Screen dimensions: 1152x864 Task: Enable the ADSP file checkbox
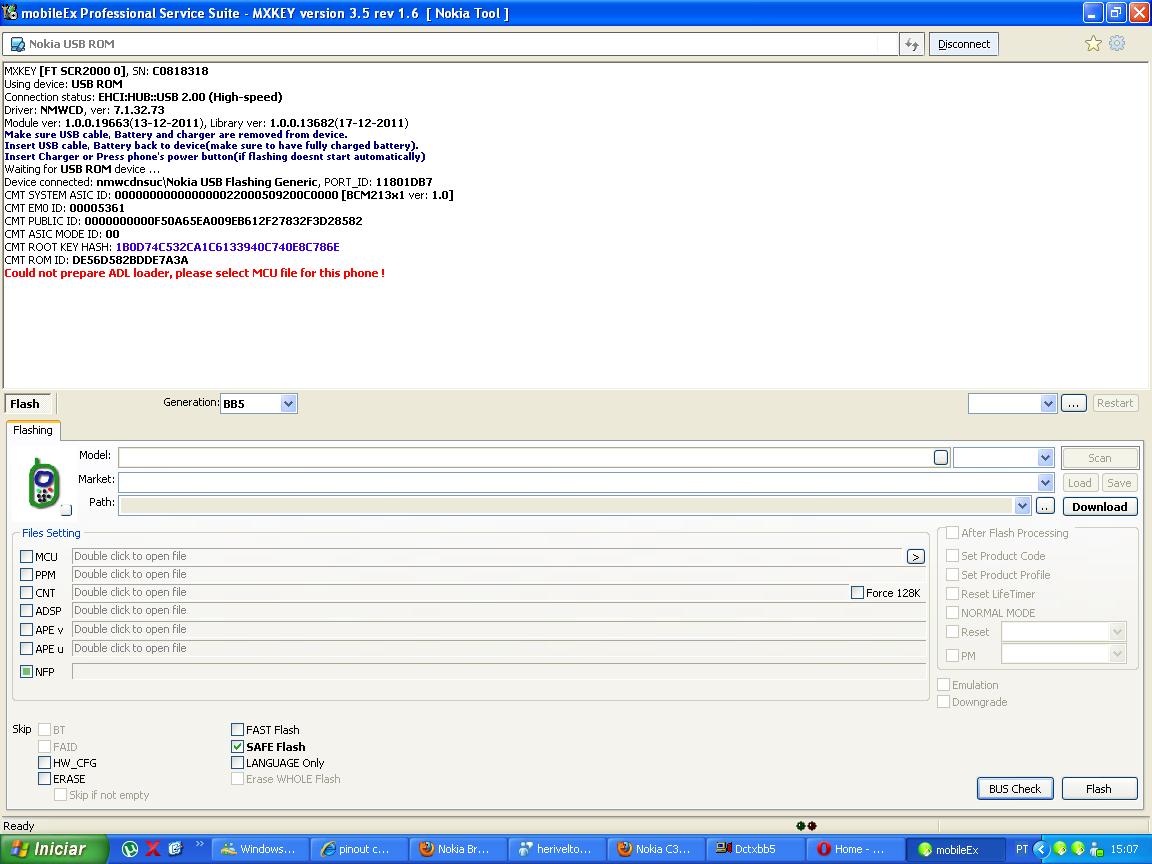click(x=26, y=611)
